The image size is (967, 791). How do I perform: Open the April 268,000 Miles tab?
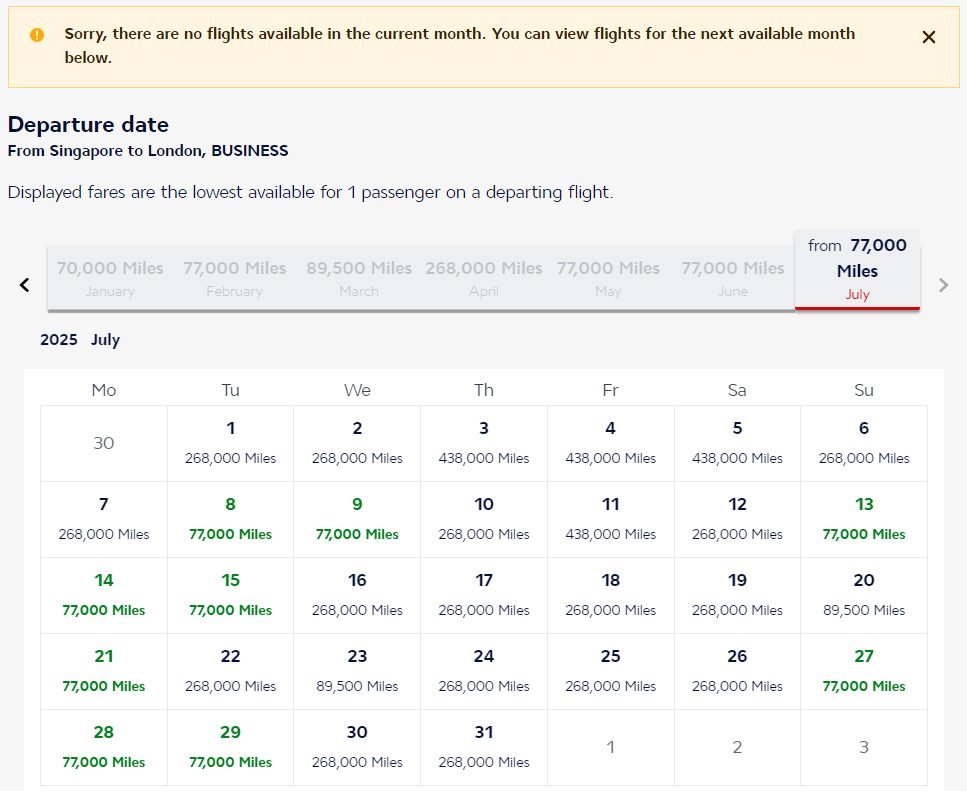click(484, 279)
